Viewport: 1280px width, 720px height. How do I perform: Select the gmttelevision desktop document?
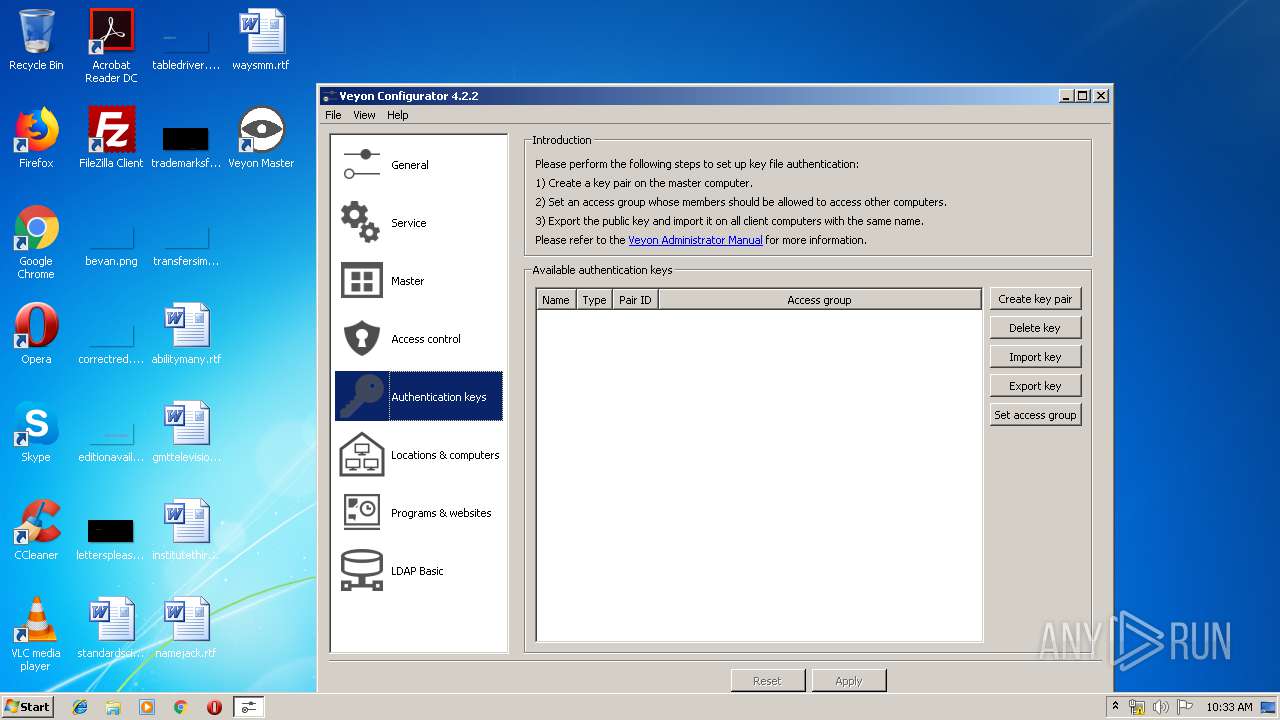point(186,432)
